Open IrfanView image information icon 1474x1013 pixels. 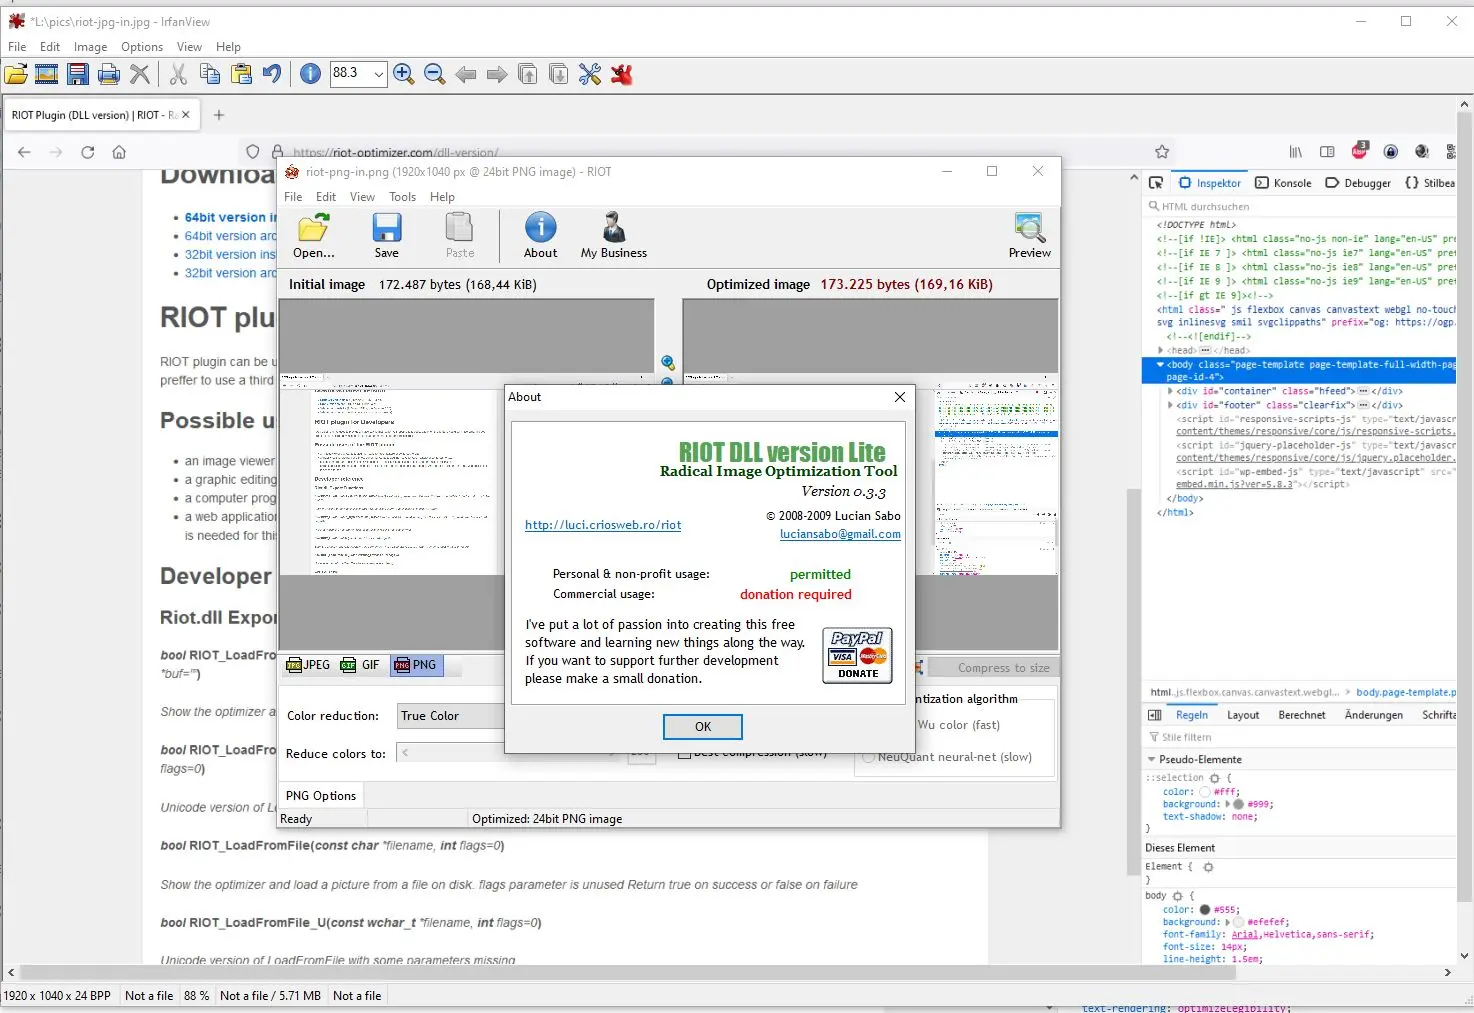pyautogui.click(x=311, y=74)
